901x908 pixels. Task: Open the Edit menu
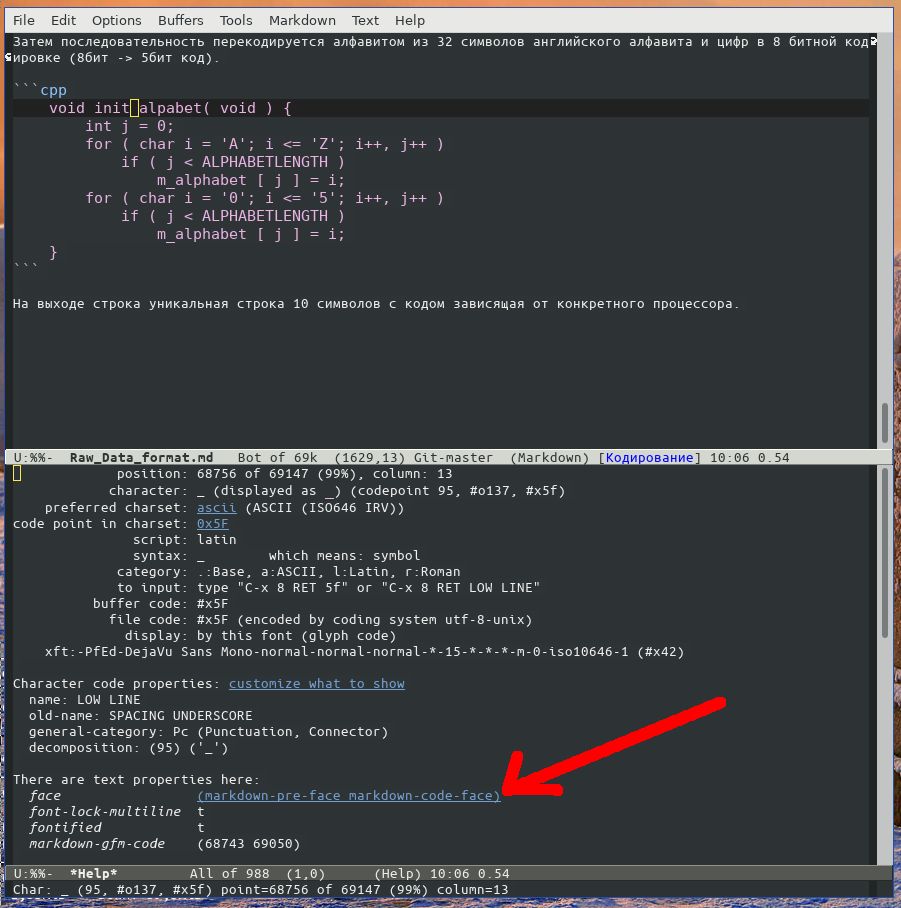pyautogui.click(x=63, y=20)
